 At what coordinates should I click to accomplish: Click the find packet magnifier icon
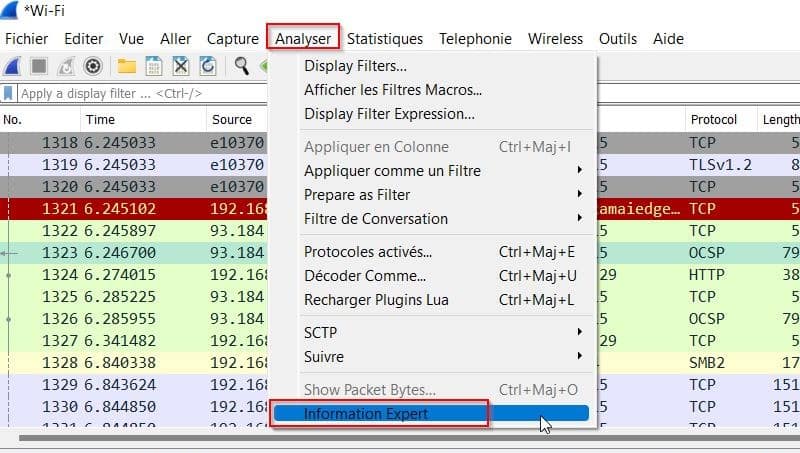tap(241, 66)
